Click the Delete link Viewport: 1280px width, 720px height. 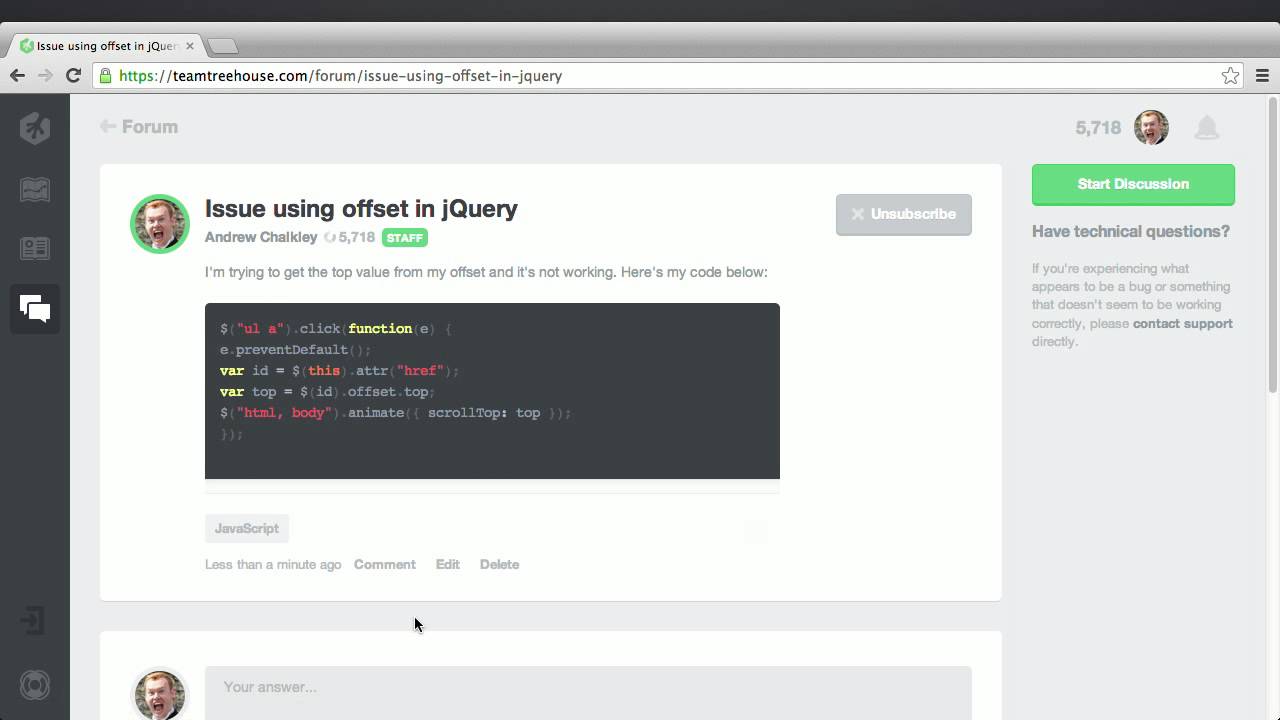click(499, 564)
